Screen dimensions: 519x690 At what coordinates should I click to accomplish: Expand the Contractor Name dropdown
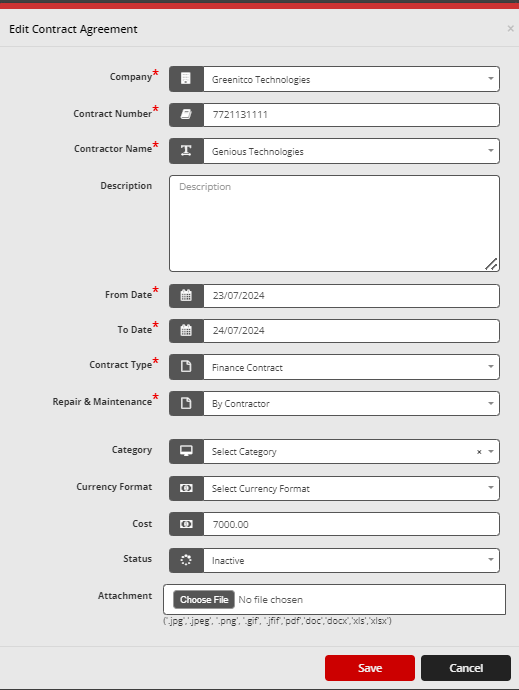(351, 151)
